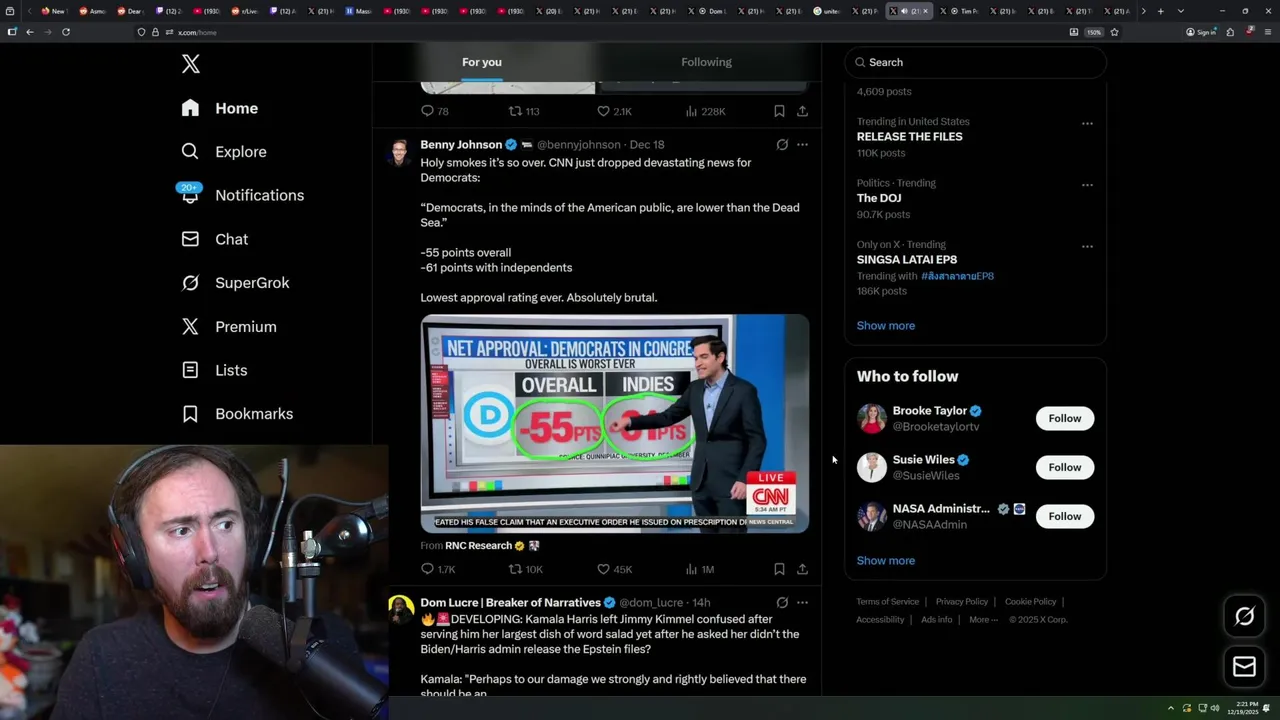Open the RNC Research source link
This screenshot has width=1280, height=720.
click(478, 546)
